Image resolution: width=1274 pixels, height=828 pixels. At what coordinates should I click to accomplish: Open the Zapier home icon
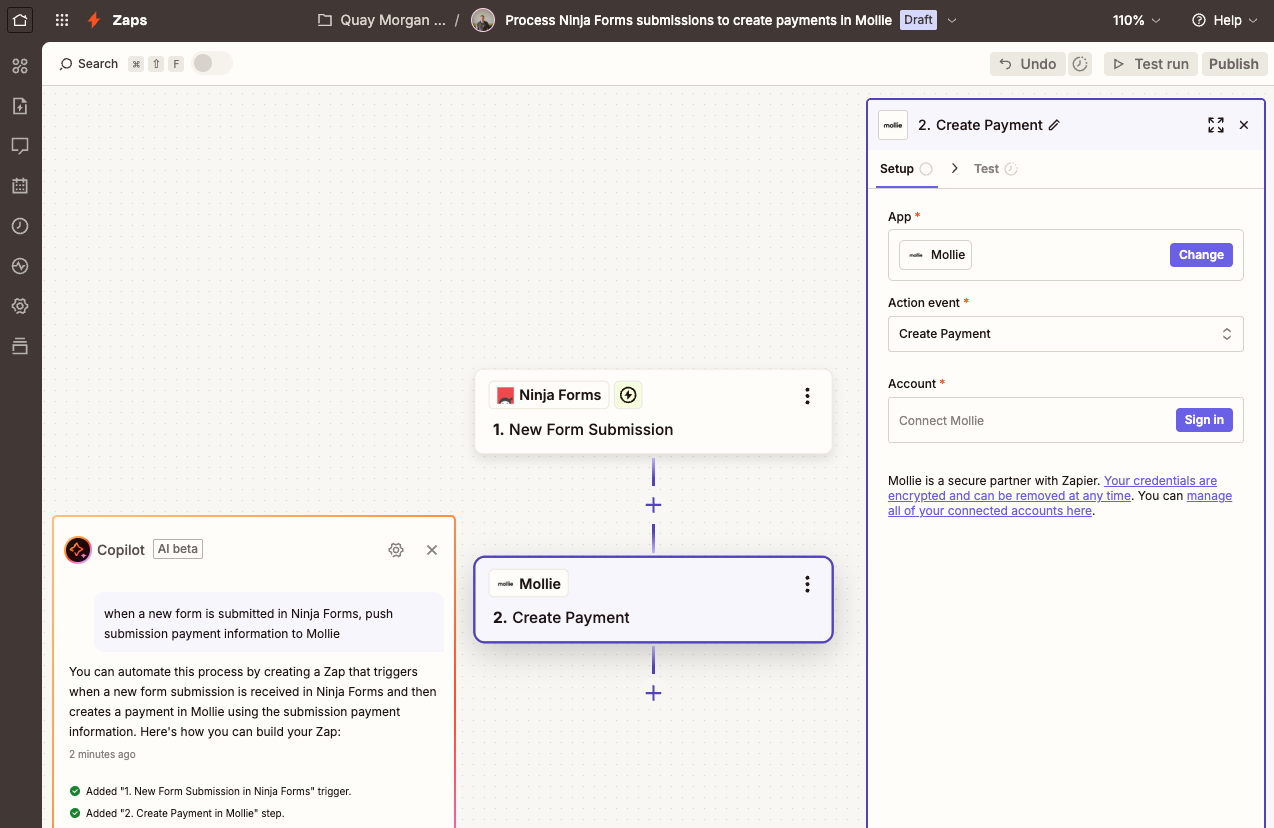[x=20, y=19]
